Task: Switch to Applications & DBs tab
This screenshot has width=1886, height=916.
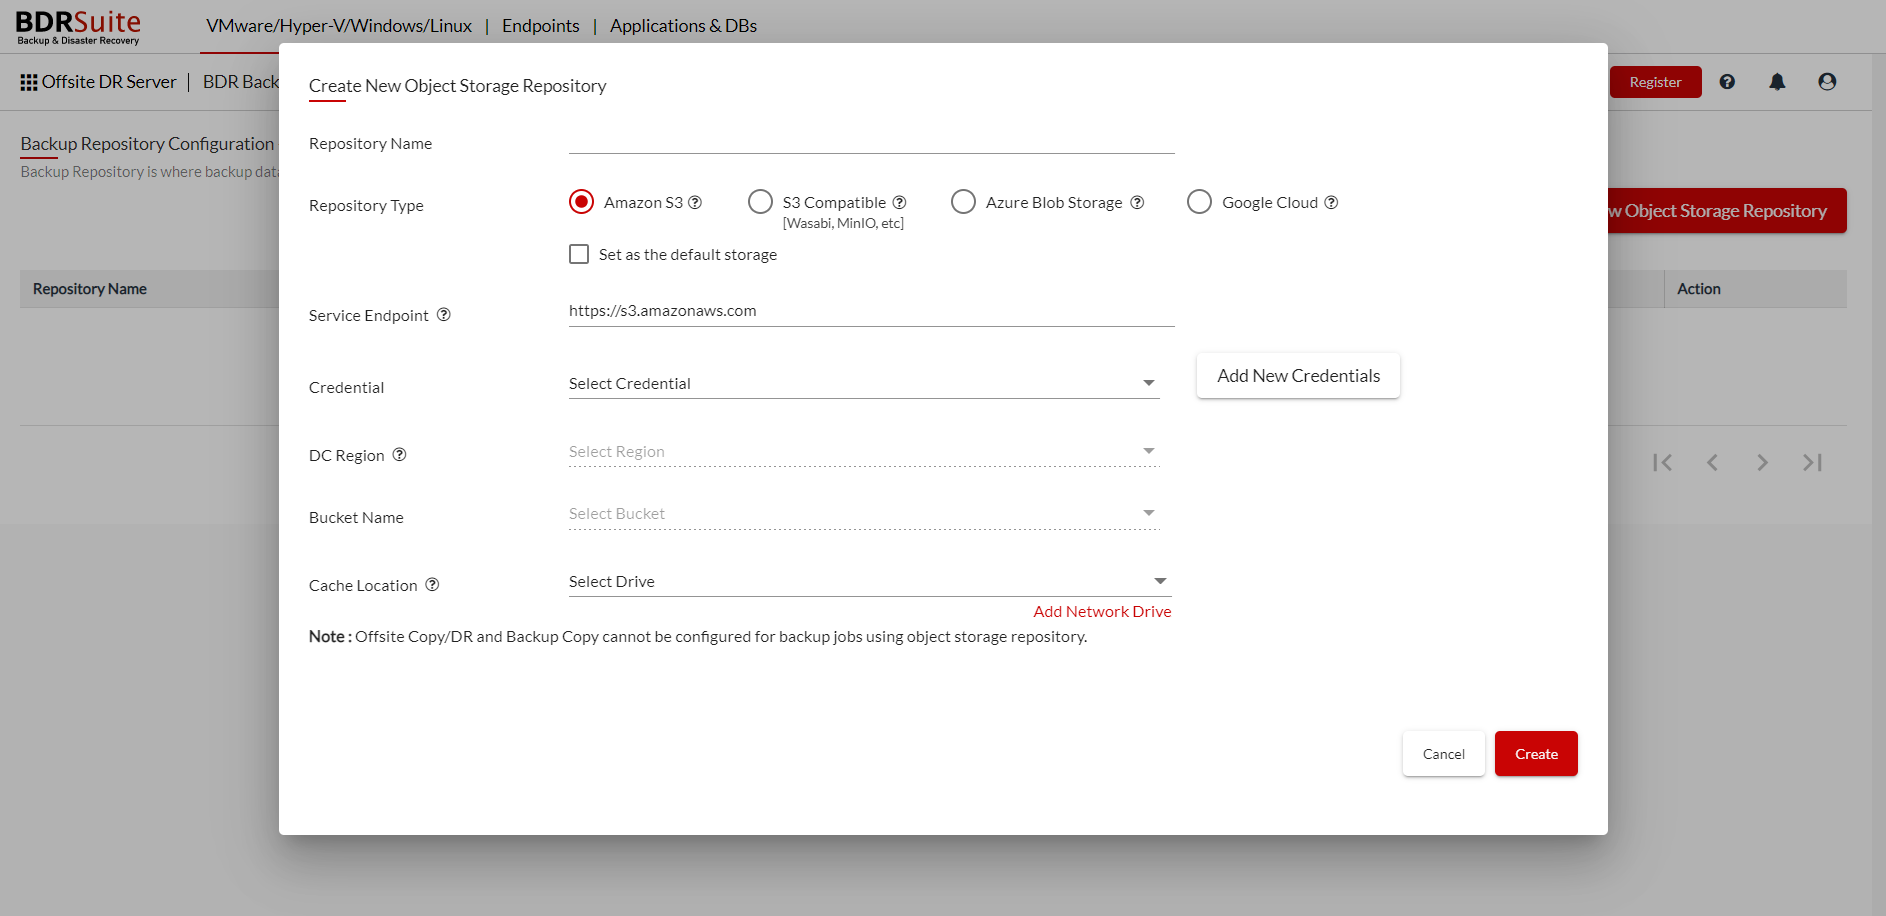Action: click(683, 26)
